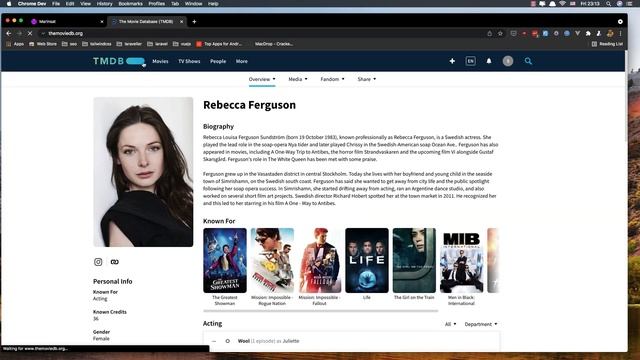Viewport: 640px width, 360px height.
Task: Open the Life movie poster
Action: (x=367, y=260)
